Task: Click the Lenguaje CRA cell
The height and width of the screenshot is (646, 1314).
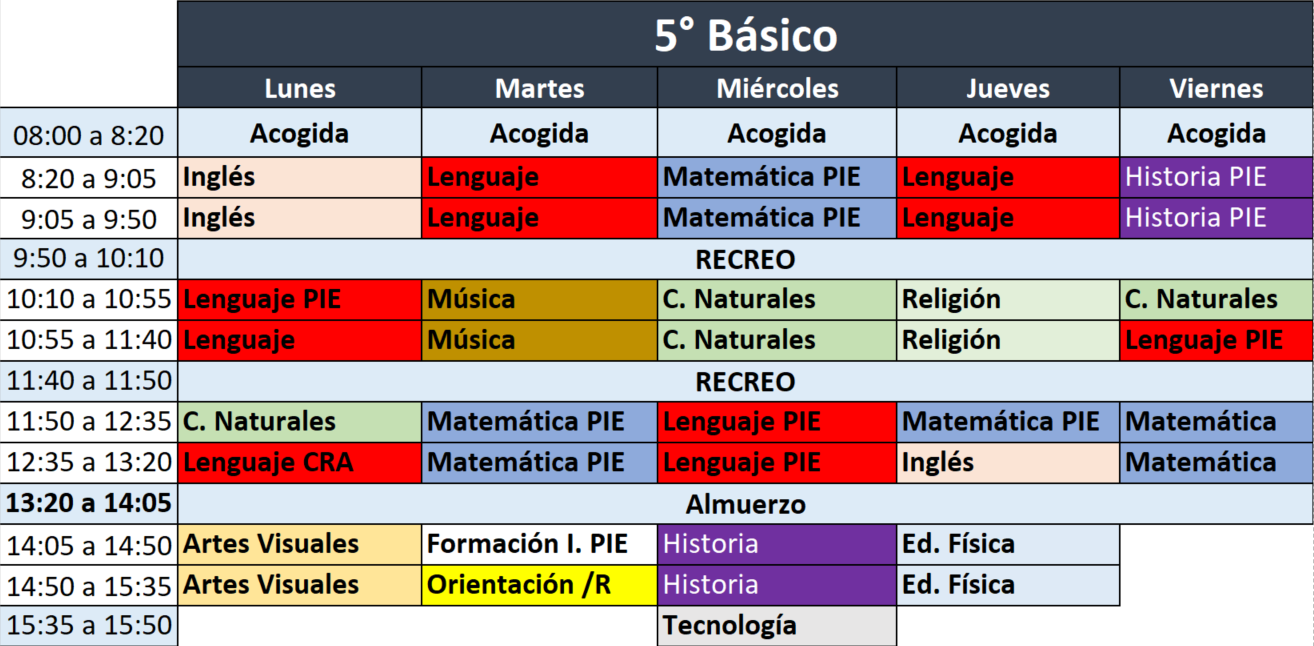Action: pyautogui.click(x=300, y=463)
